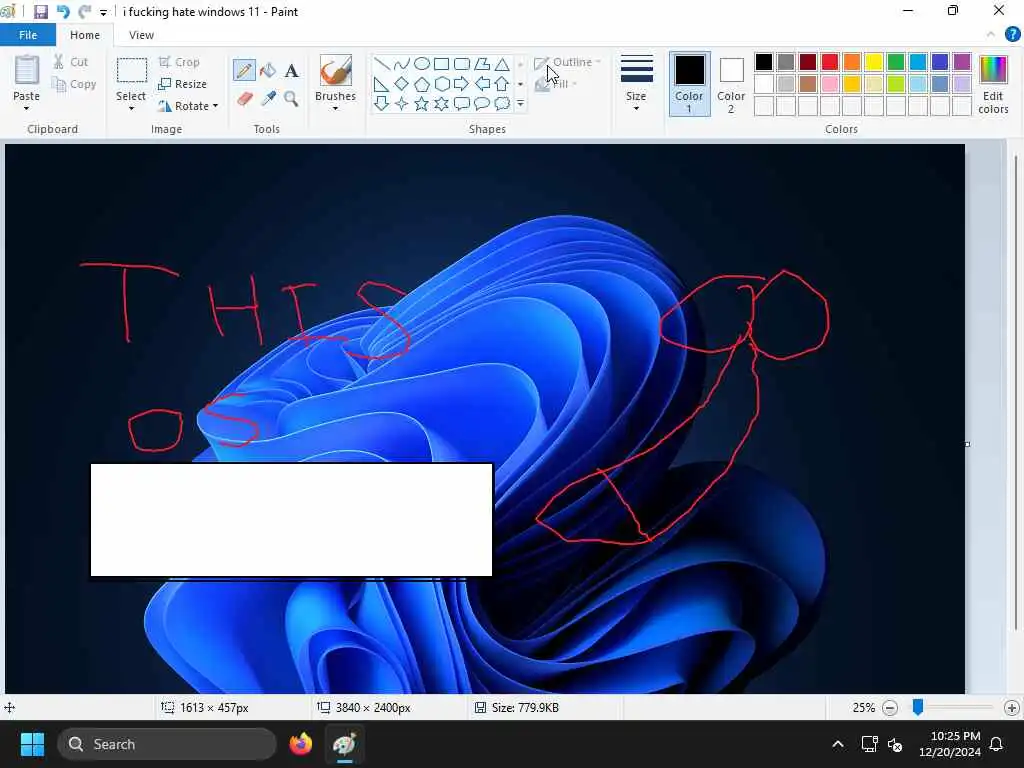Select the Pencil tool
This screenshot has width=1024, height=768.
tap(244, 71)
